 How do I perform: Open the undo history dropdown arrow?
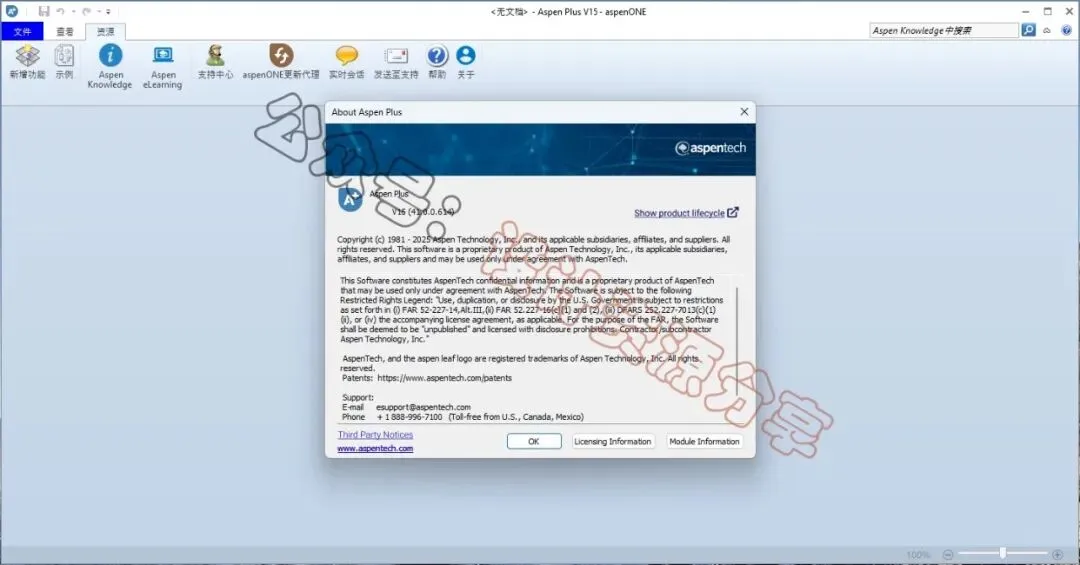tap(72, 11)
